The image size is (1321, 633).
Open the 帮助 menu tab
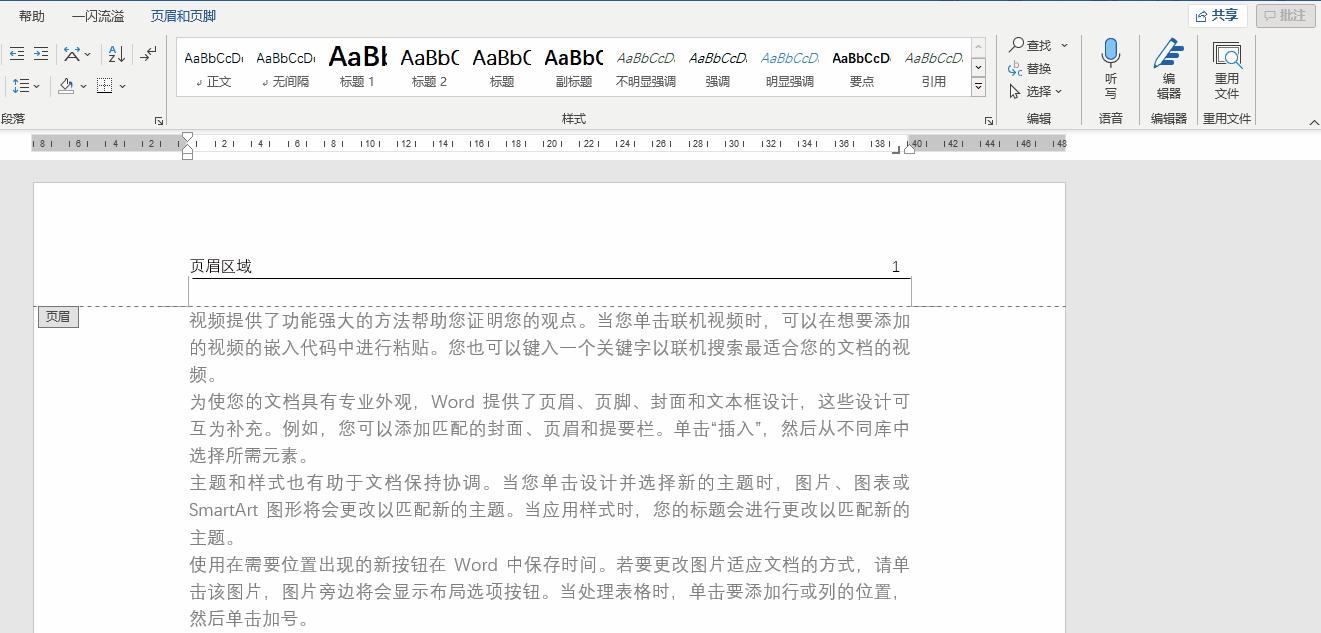tap(30, 15)
